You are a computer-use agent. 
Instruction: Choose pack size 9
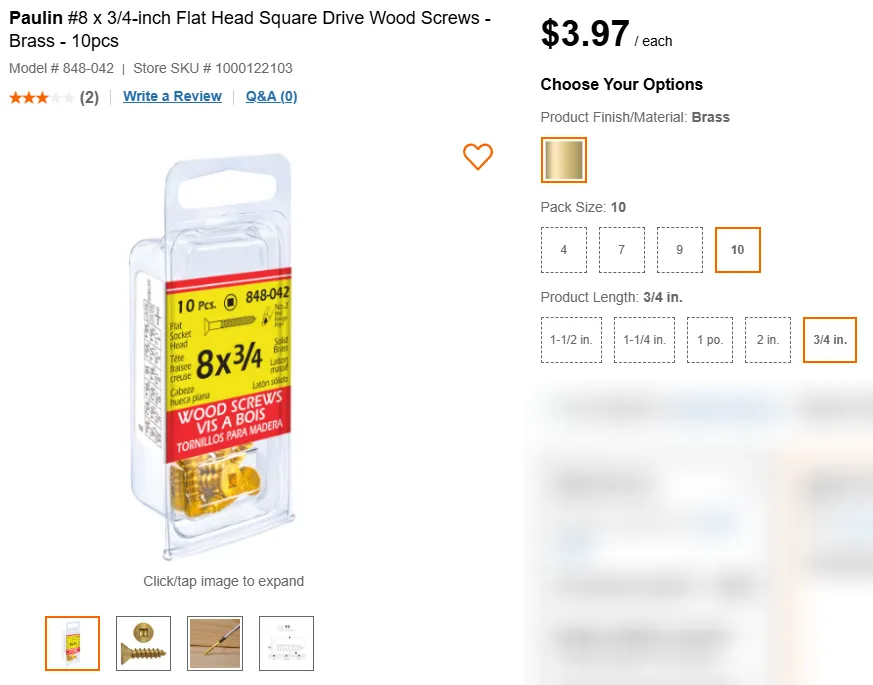click(680, 250)
